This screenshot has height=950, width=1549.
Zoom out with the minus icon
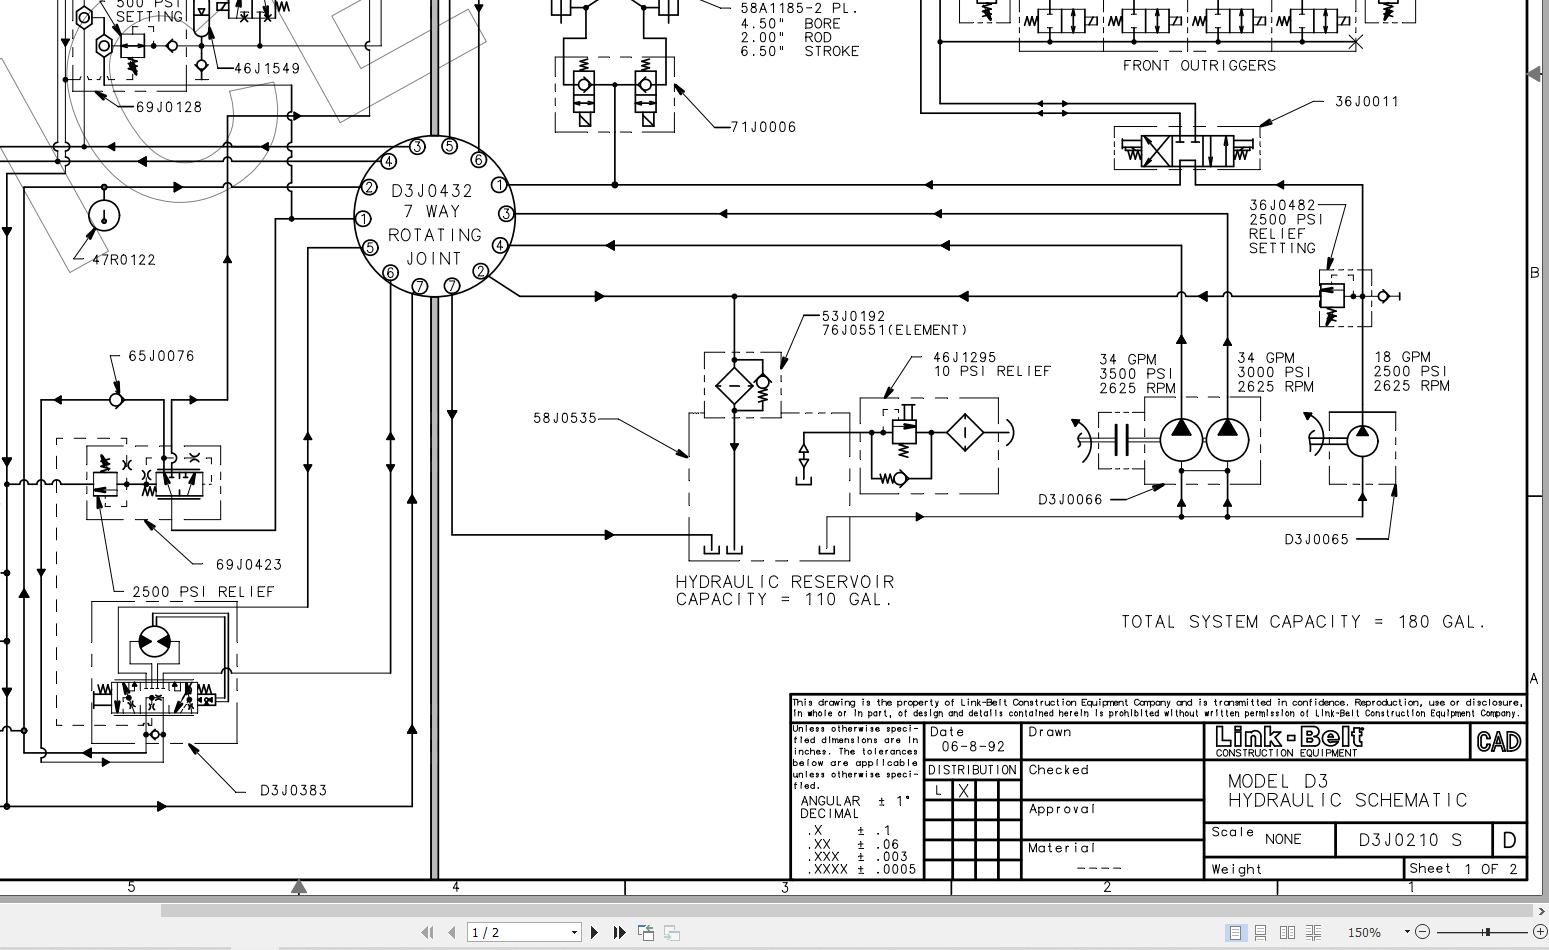pos(1422,932)
